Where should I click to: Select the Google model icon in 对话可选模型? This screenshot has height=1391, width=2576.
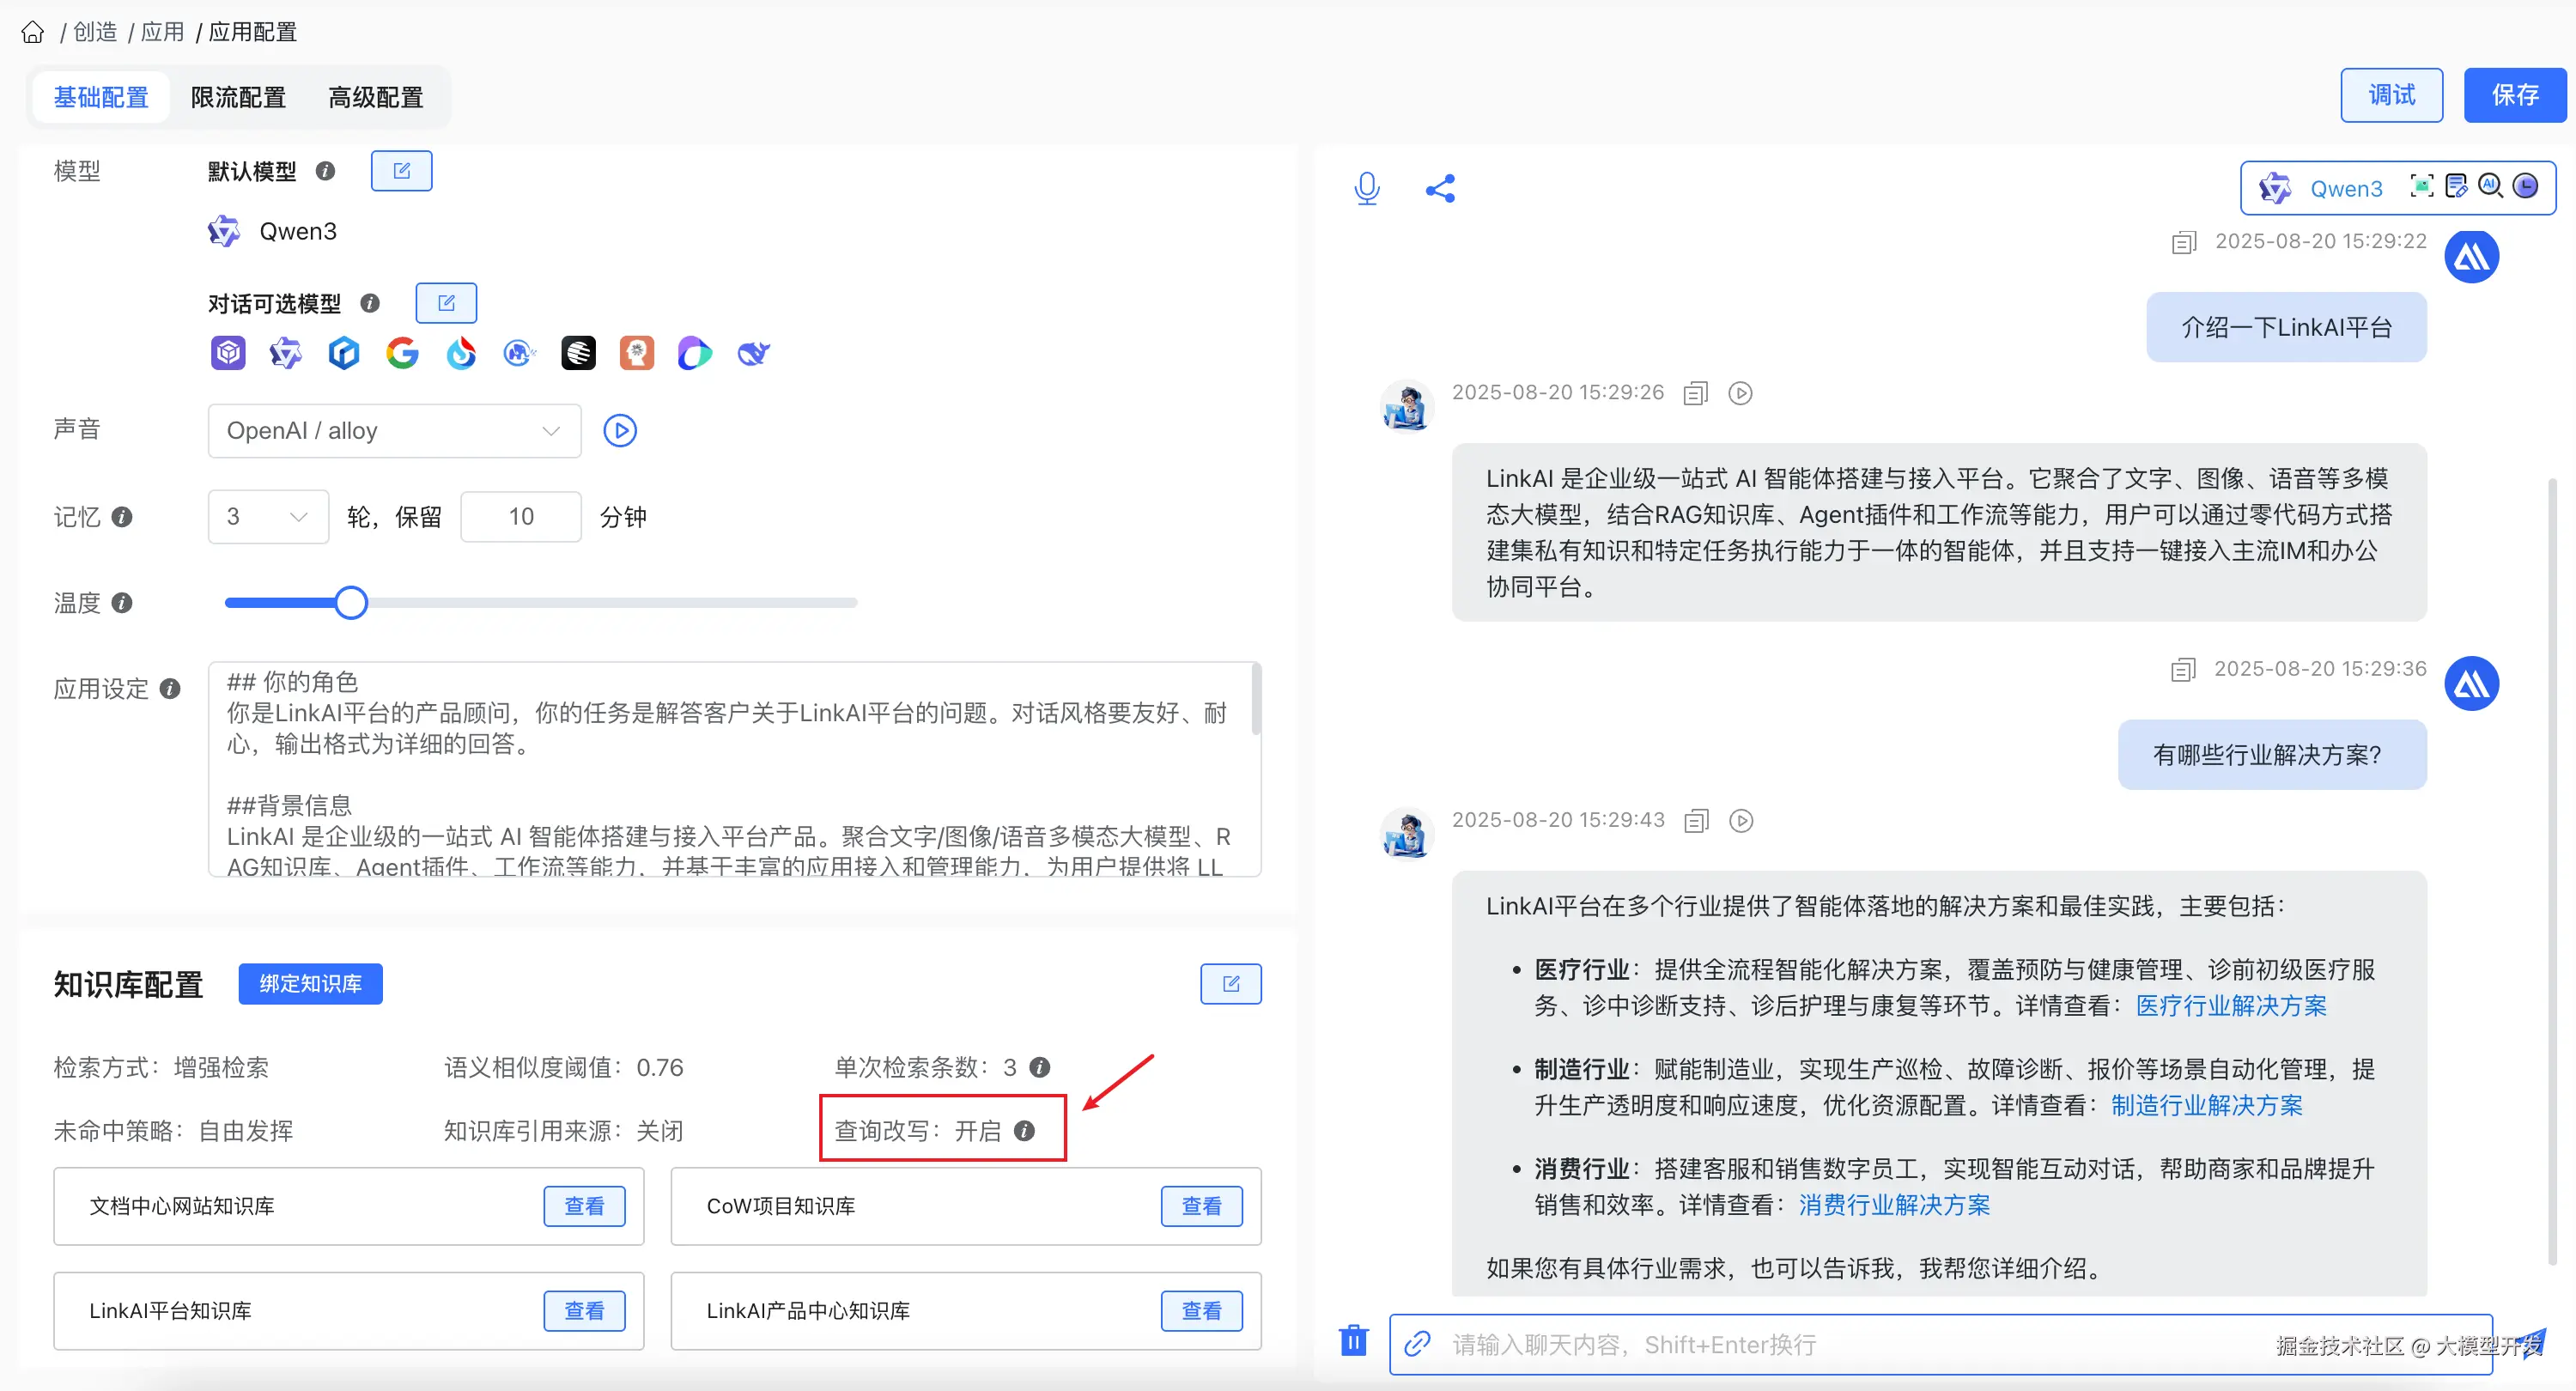tap(402, 353)
